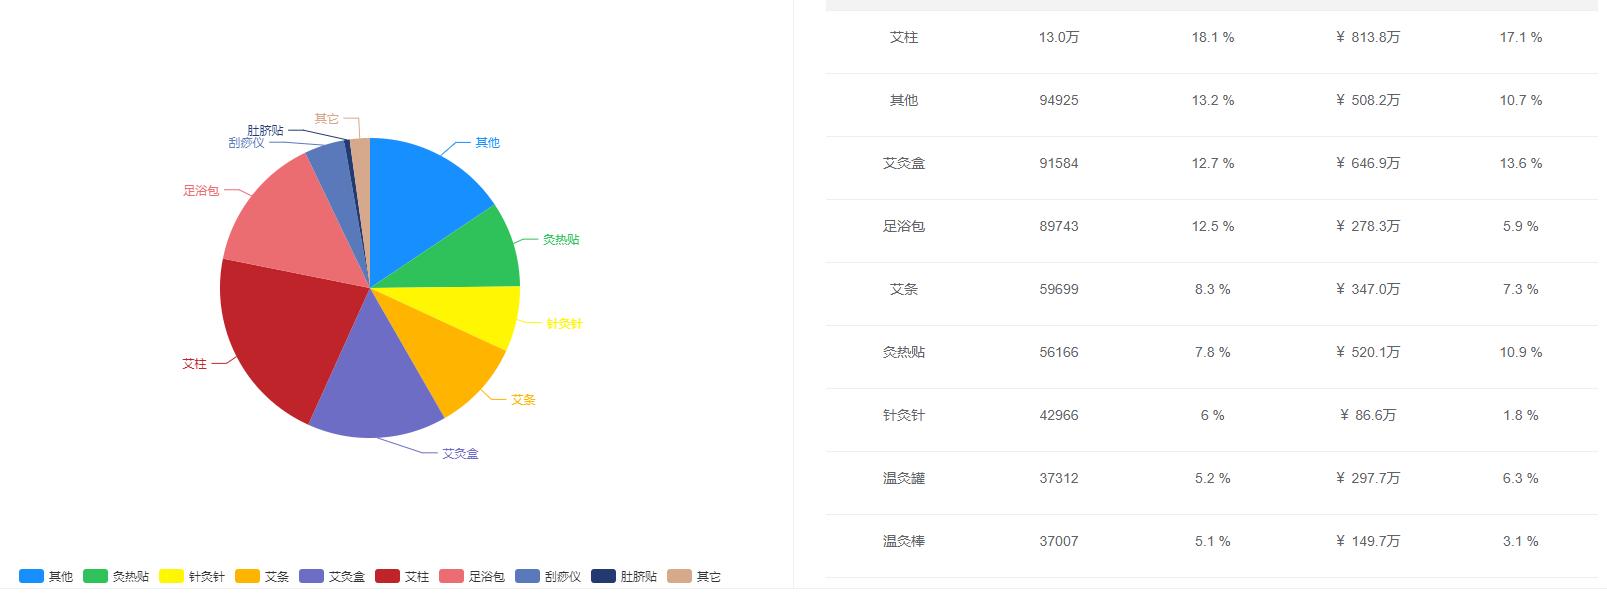1607x594 pixels.
Task: Click the 艾柱 red legend swatch
Action: (x=388, y=576)
